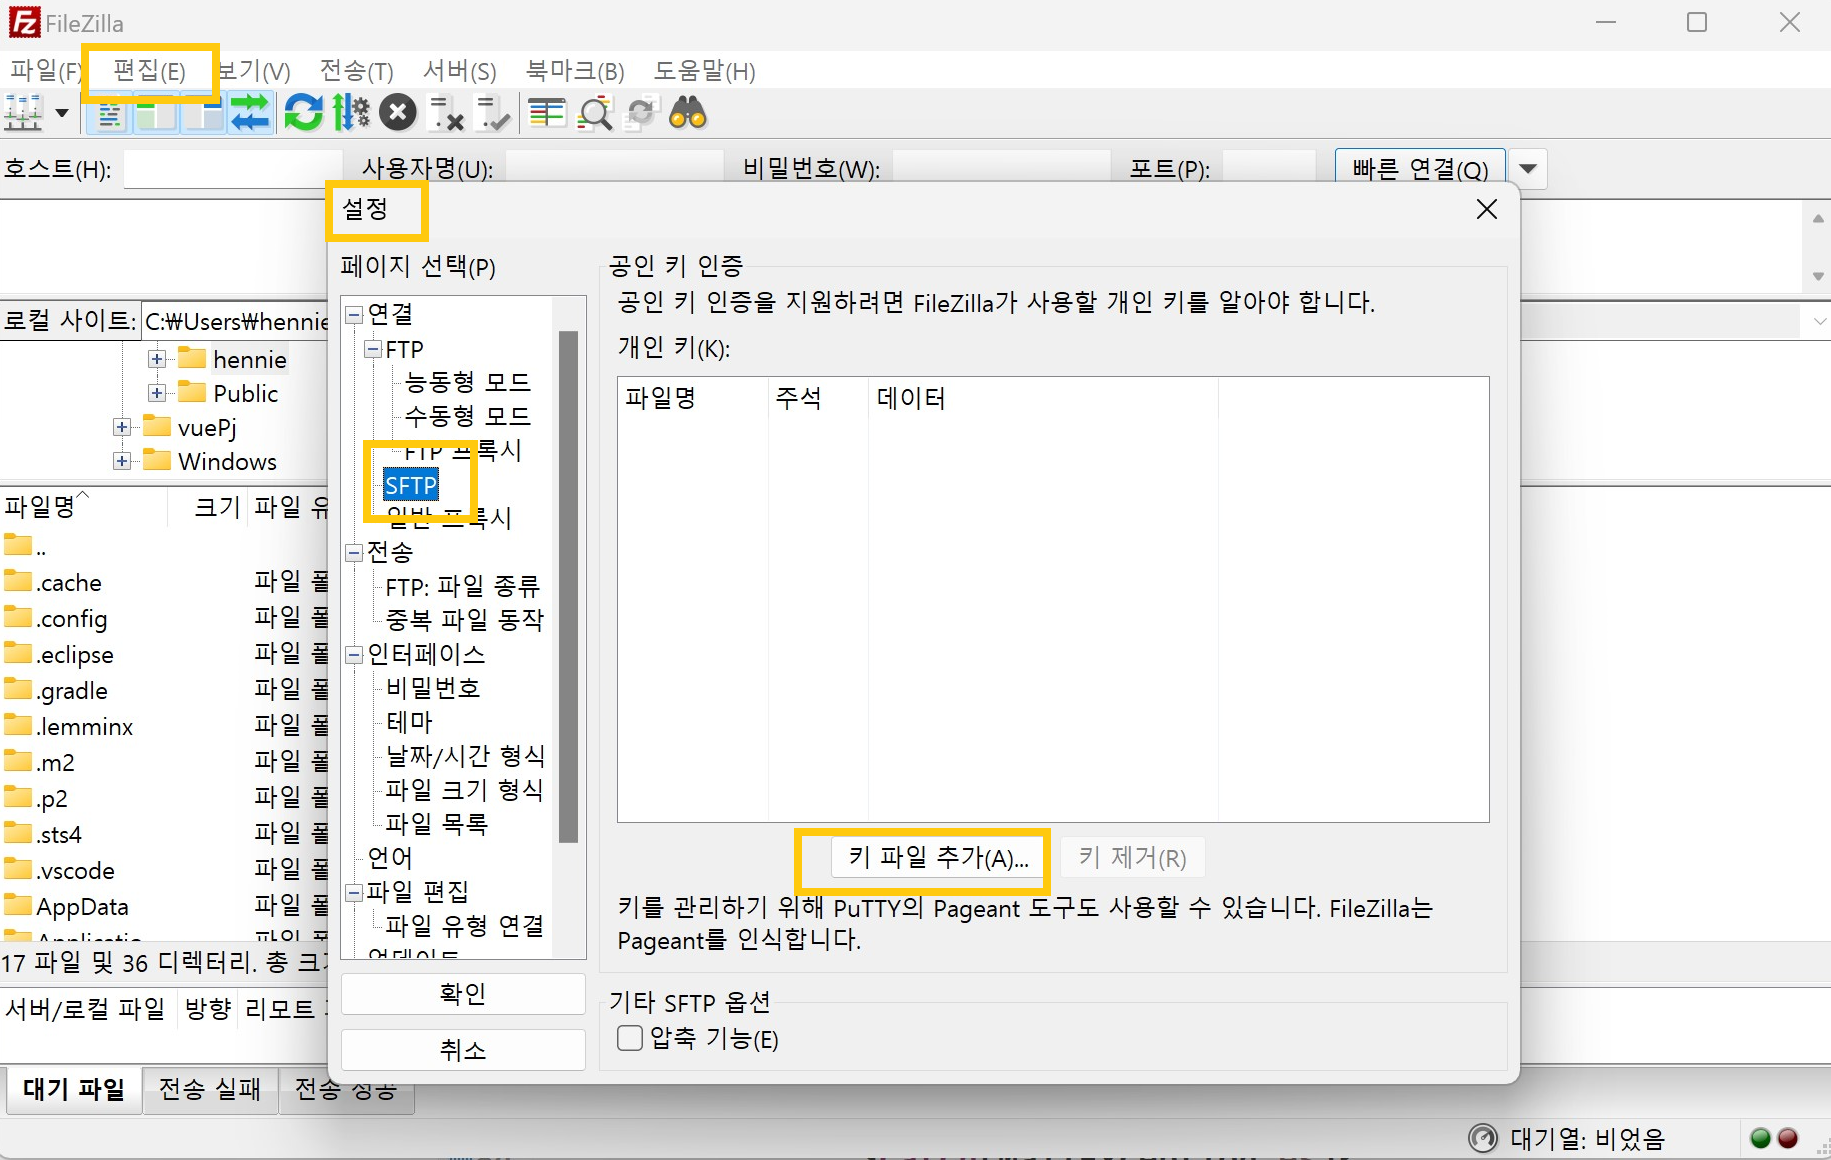Toggle remote directory tree icon
Screen dimensions: 1831x1160
tap(203, 113)
